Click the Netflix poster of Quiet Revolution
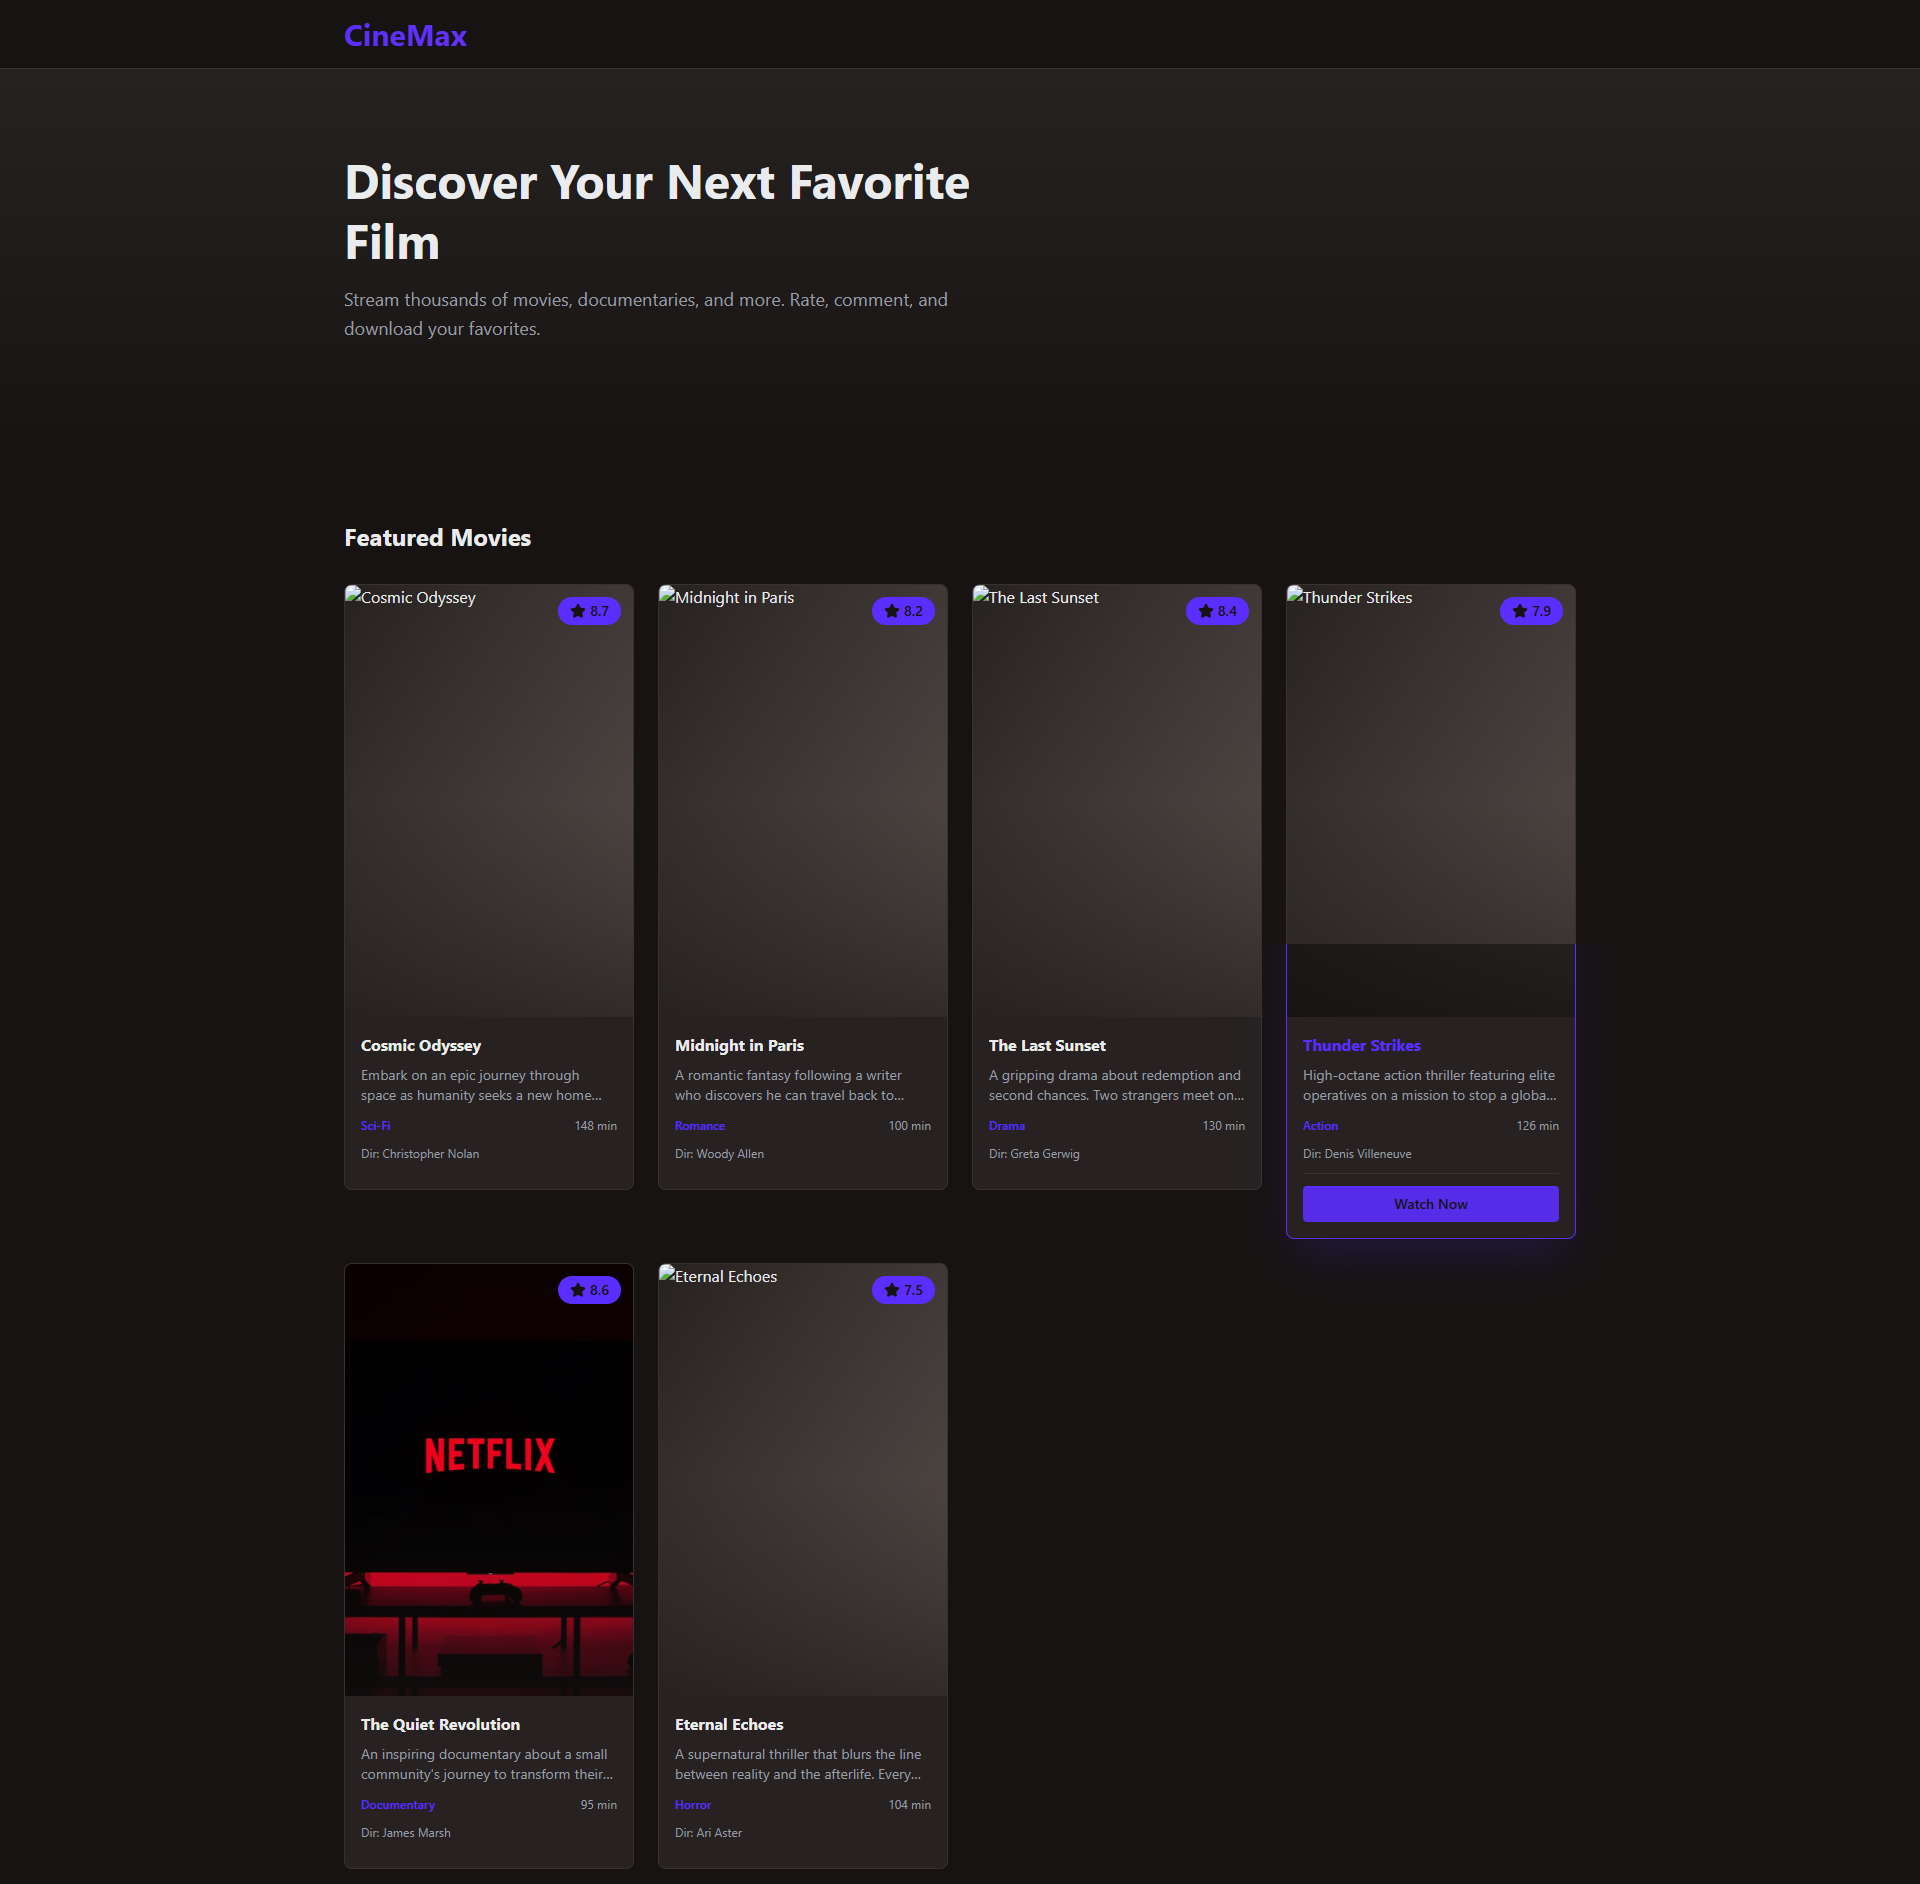 point(489,1480)
